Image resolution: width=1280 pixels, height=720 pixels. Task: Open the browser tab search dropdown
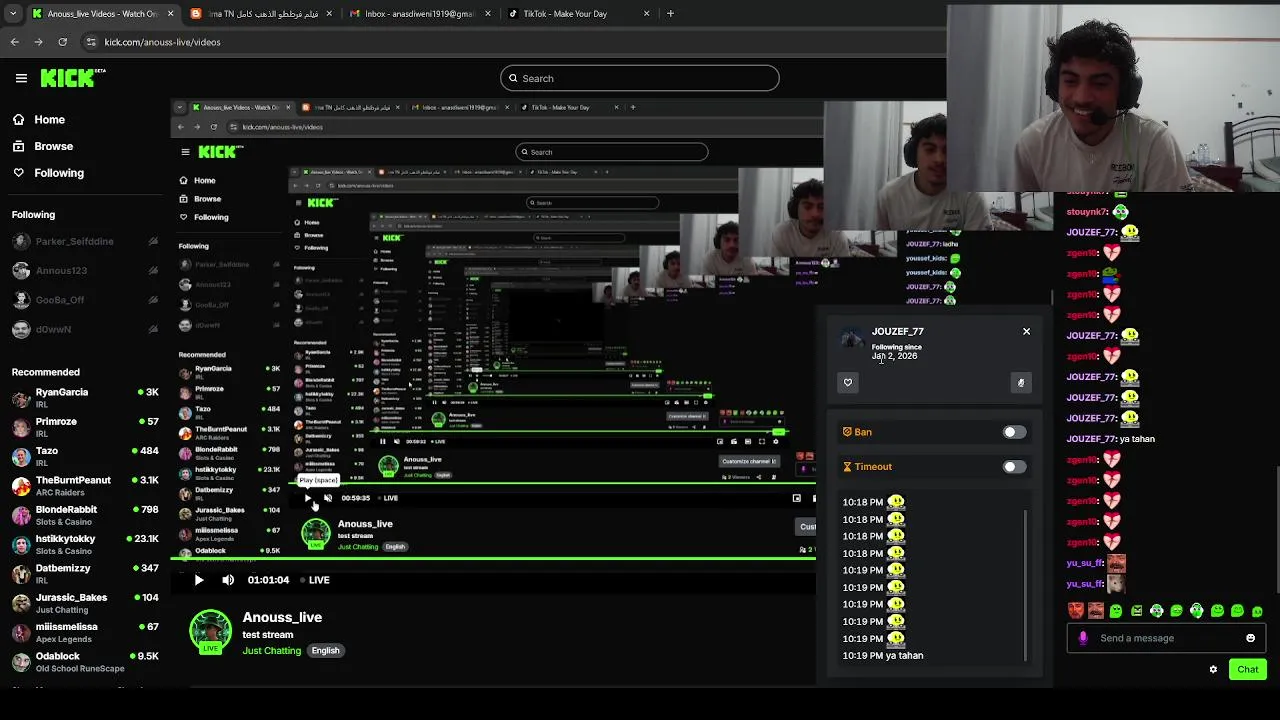point(12,14)
